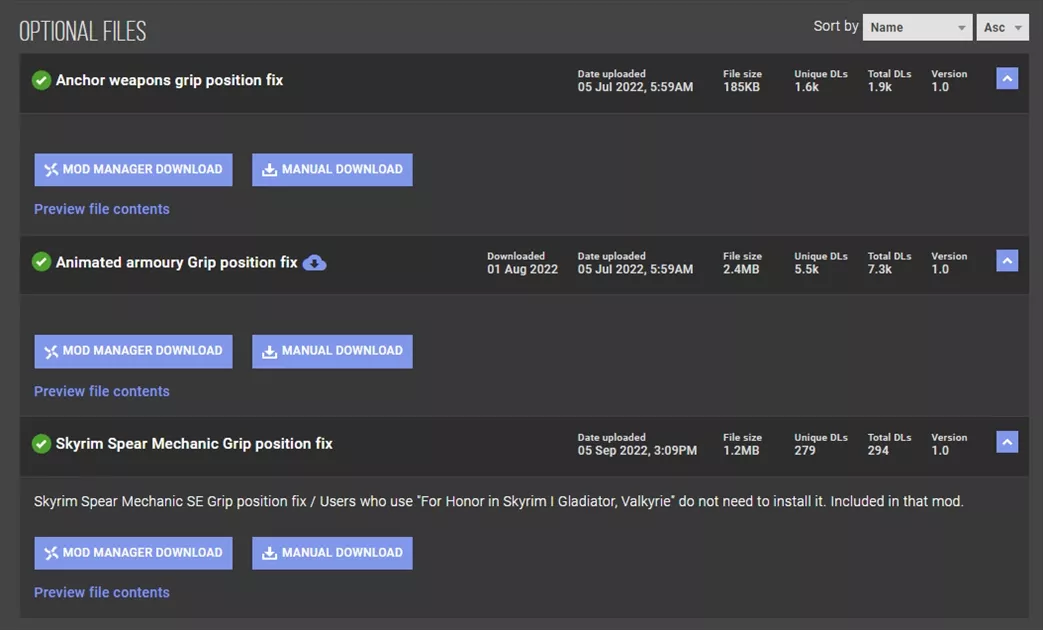
Task: Click upload date 05 Sep 2022, 3:09PM
Action: pos(637,450)
